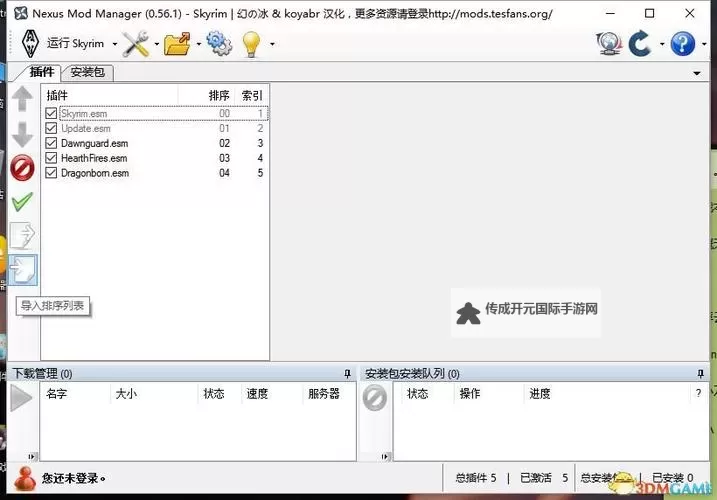Click the green checkmark enable-all icon
Viewport: 717px width, 500px height.
tap(22, 202)
